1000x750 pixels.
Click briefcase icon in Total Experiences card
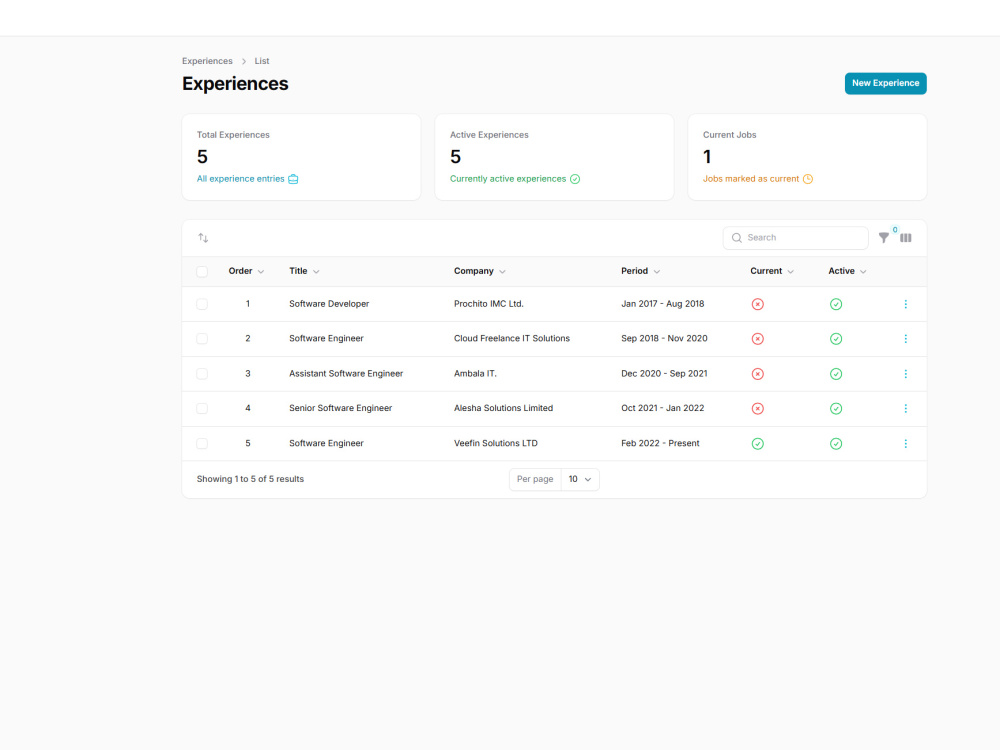293,179
